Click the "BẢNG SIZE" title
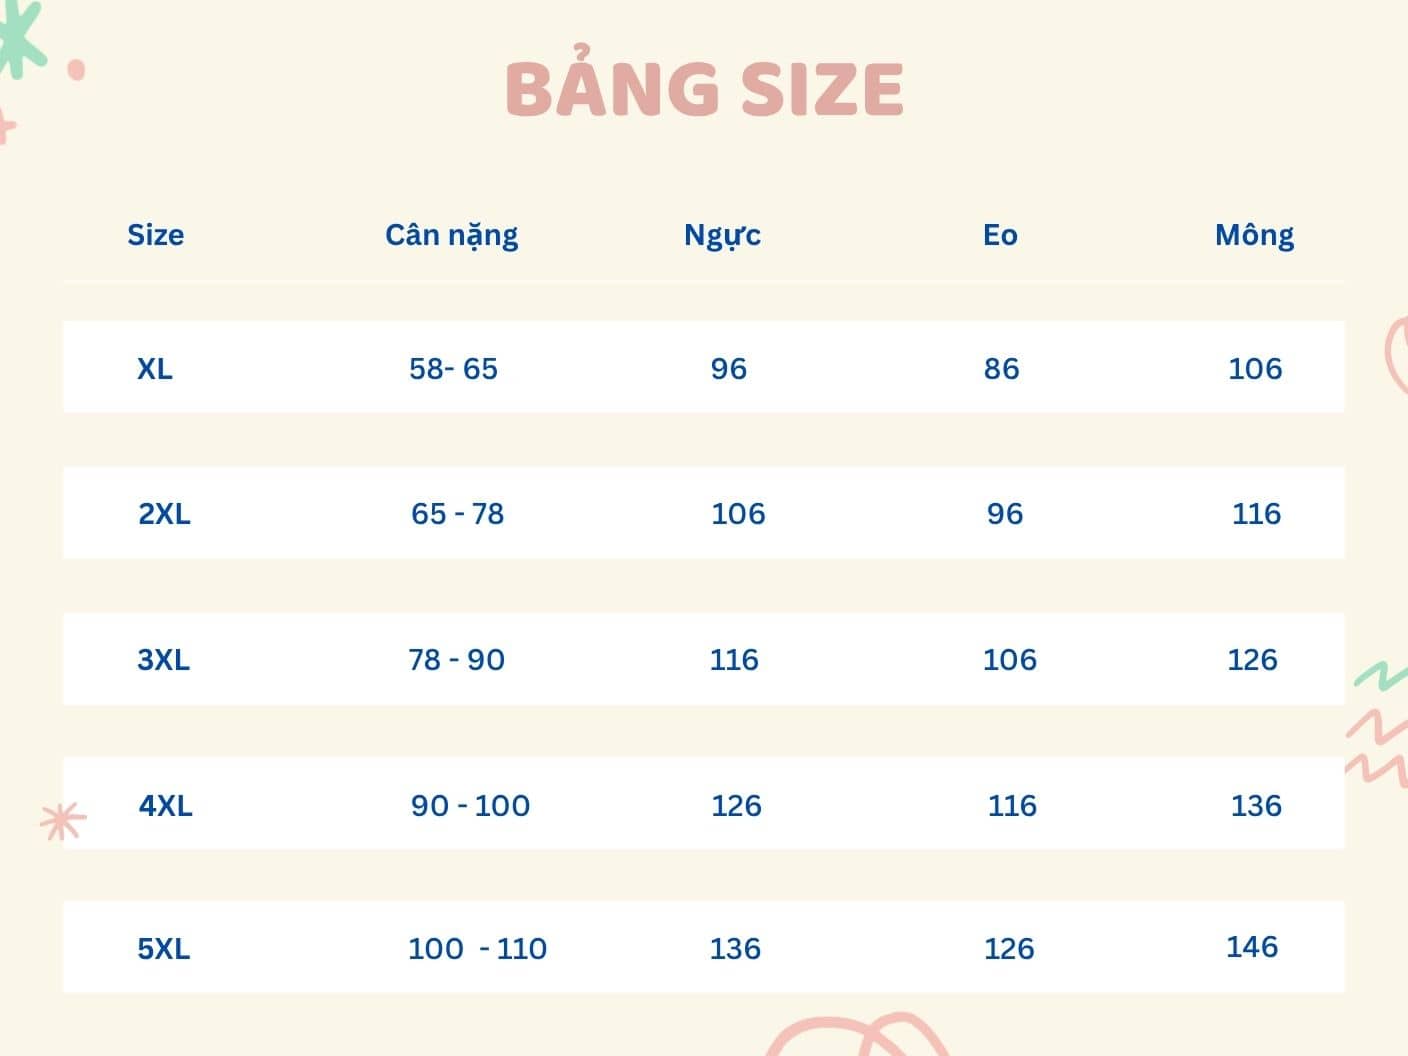The width and height of the screenshot is (1408, 1056). (704, 88)
